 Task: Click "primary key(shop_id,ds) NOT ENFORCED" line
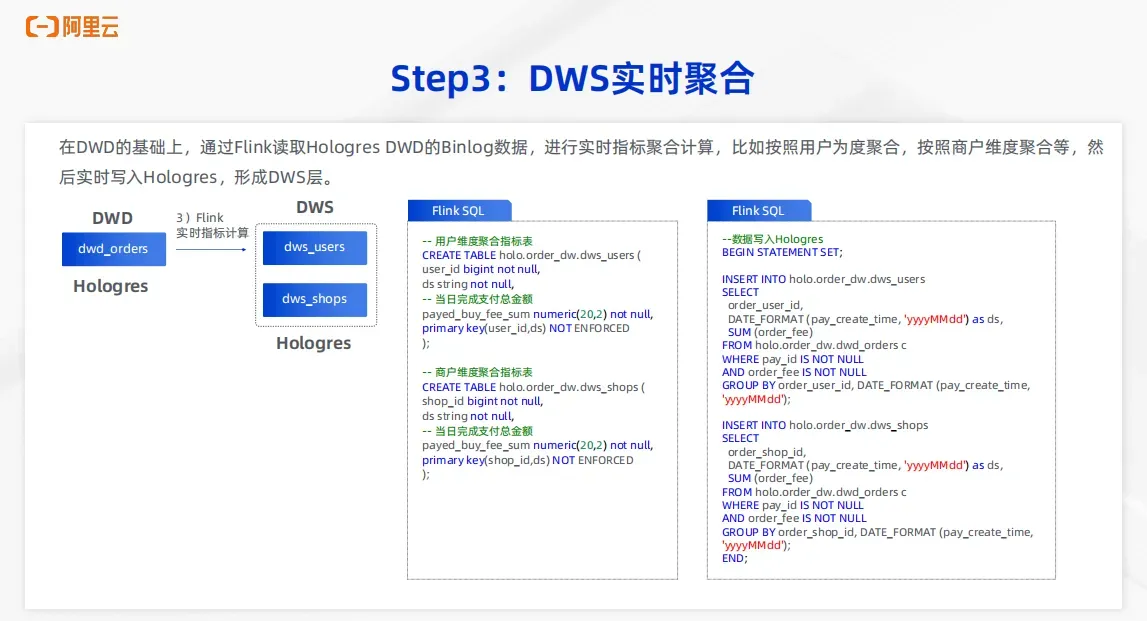[527, 460]
